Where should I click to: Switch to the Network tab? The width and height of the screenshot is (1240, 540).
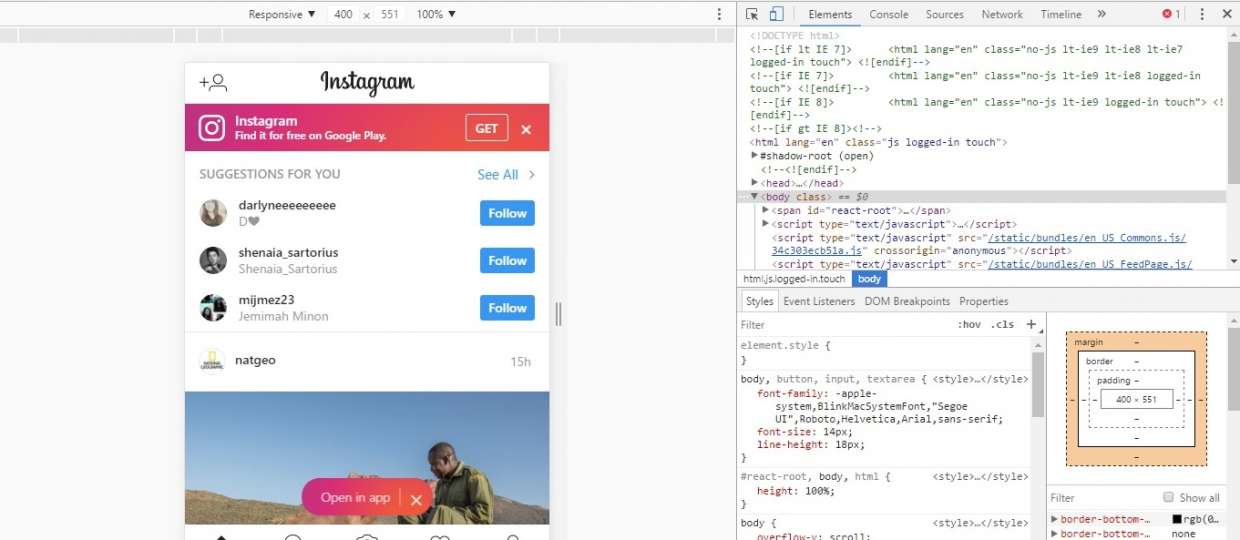click(1002, 14)
